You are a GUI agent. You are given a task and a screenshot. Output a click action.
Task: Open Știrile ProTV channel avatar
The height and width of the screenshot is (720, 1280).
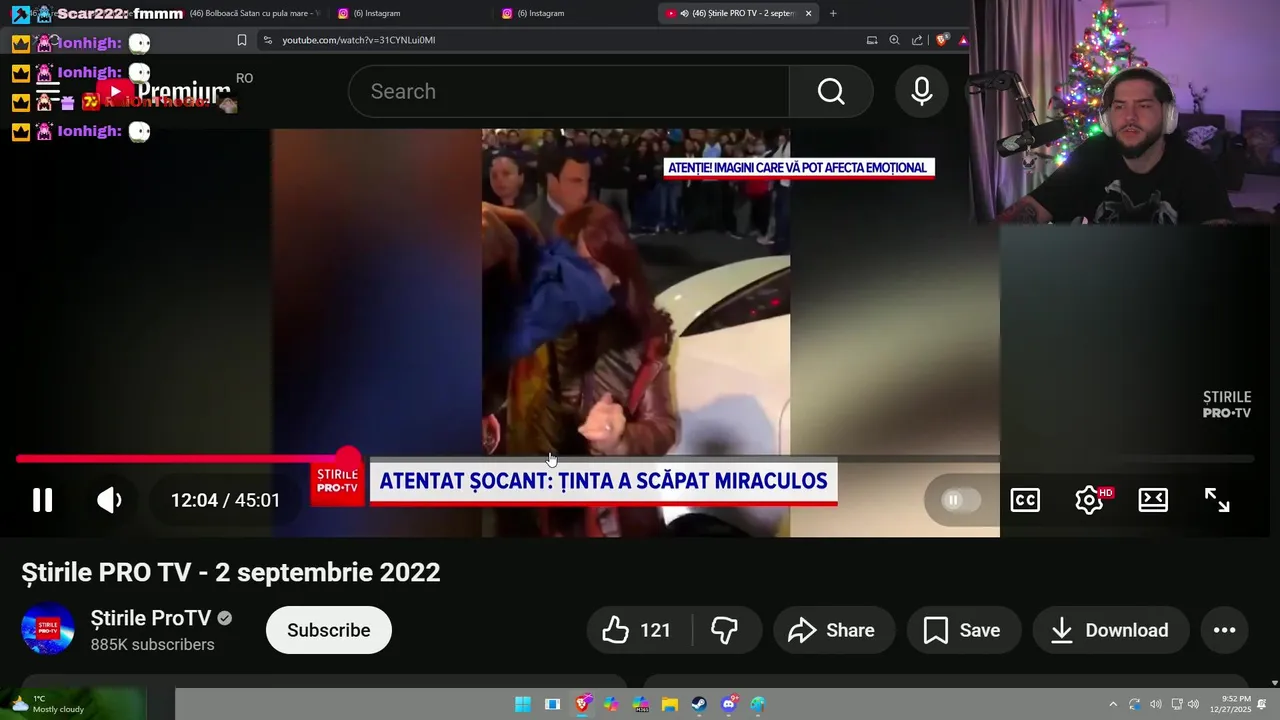tap(48, 630)
